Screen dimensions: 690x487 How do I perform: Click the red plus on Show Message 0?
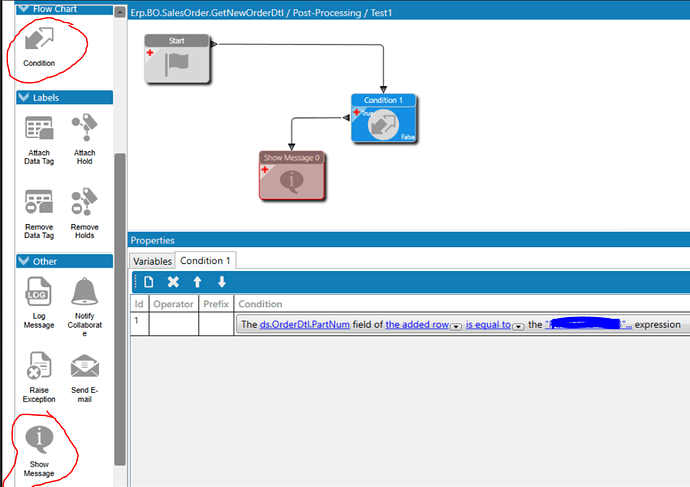coord(265,169)
